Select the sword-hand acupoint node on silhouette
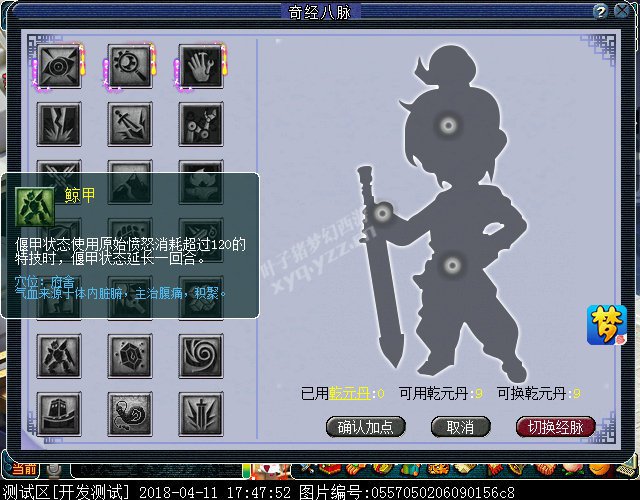The image size is (640, 500). 382,213
